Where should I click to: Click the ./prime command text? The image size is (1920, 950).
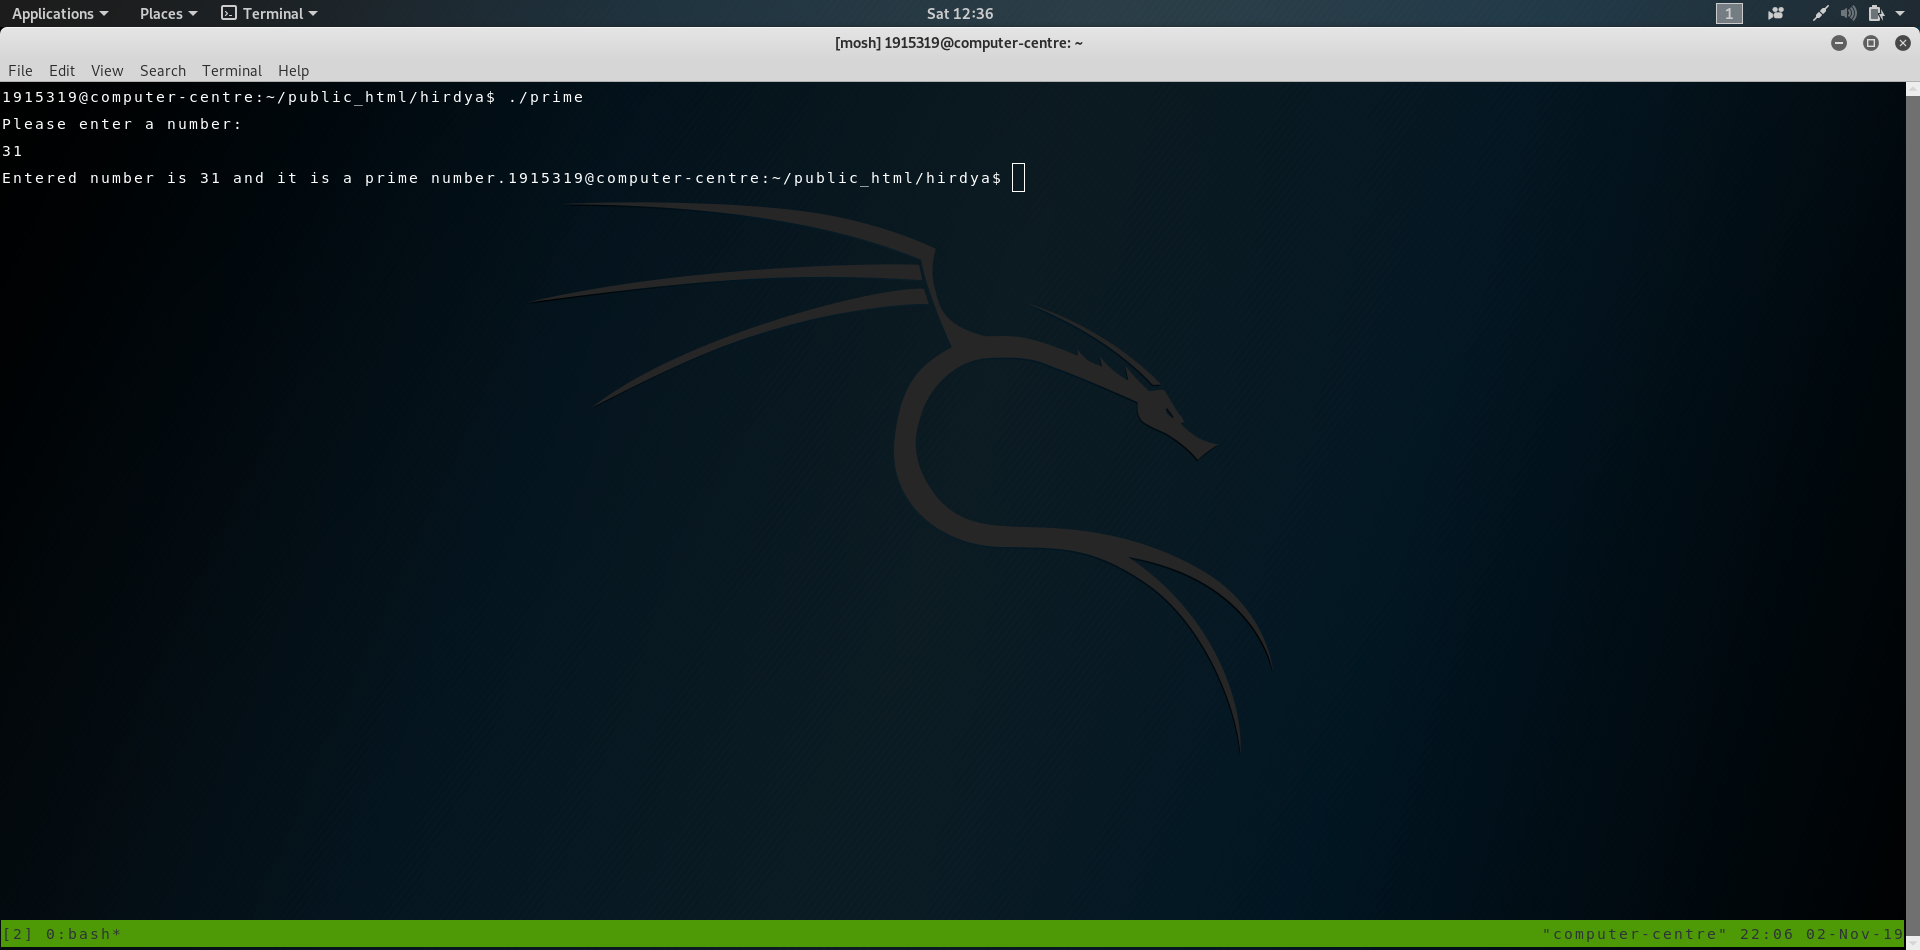[x=546, y=97]
